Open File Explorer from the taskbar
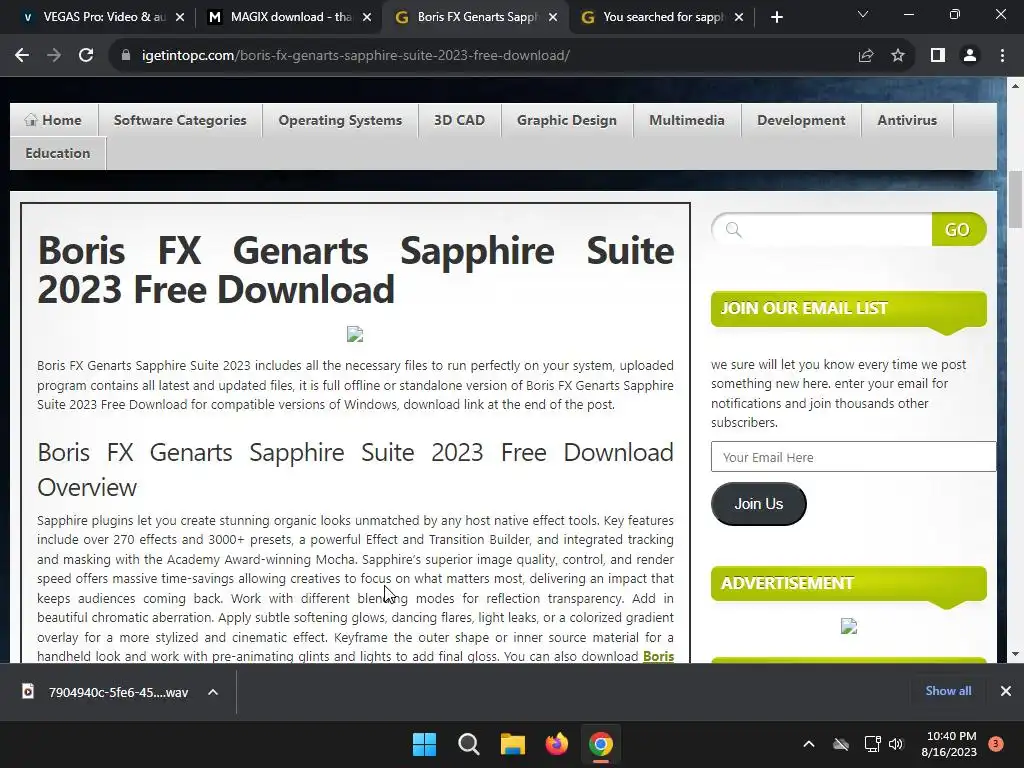 (513, 744)
